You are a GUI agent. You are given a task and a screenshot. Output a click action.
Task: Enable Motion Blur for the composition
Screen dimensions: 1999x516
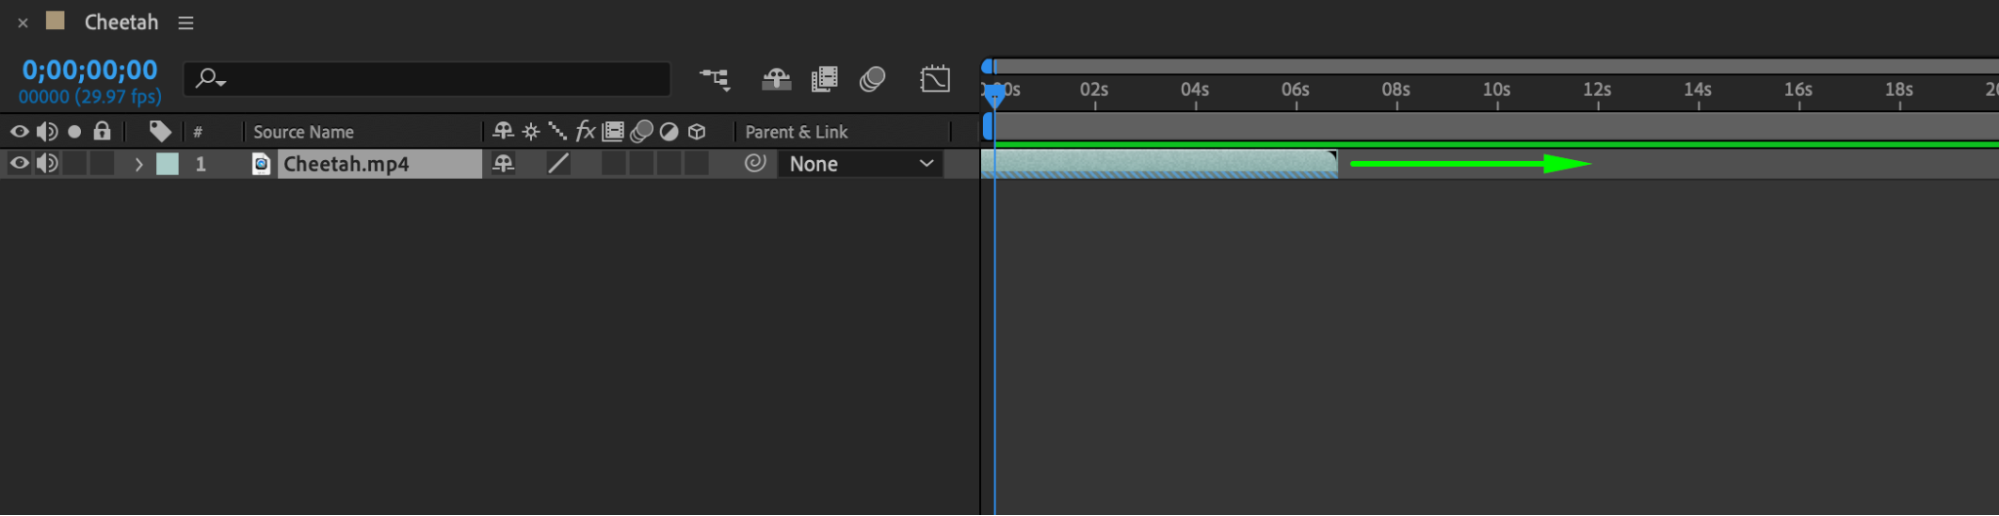click(x=872, y=79)
